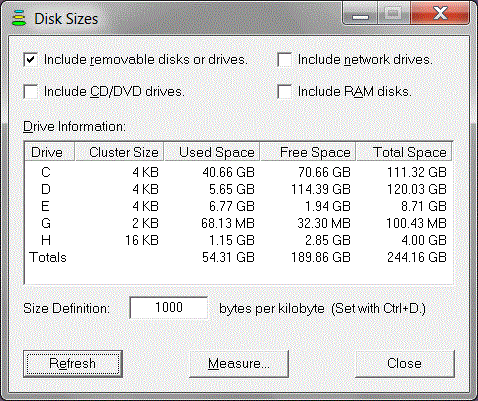Click the 114.39 GB free space value
This screenshot has width=478, height=401.
(x=321, y=189)
